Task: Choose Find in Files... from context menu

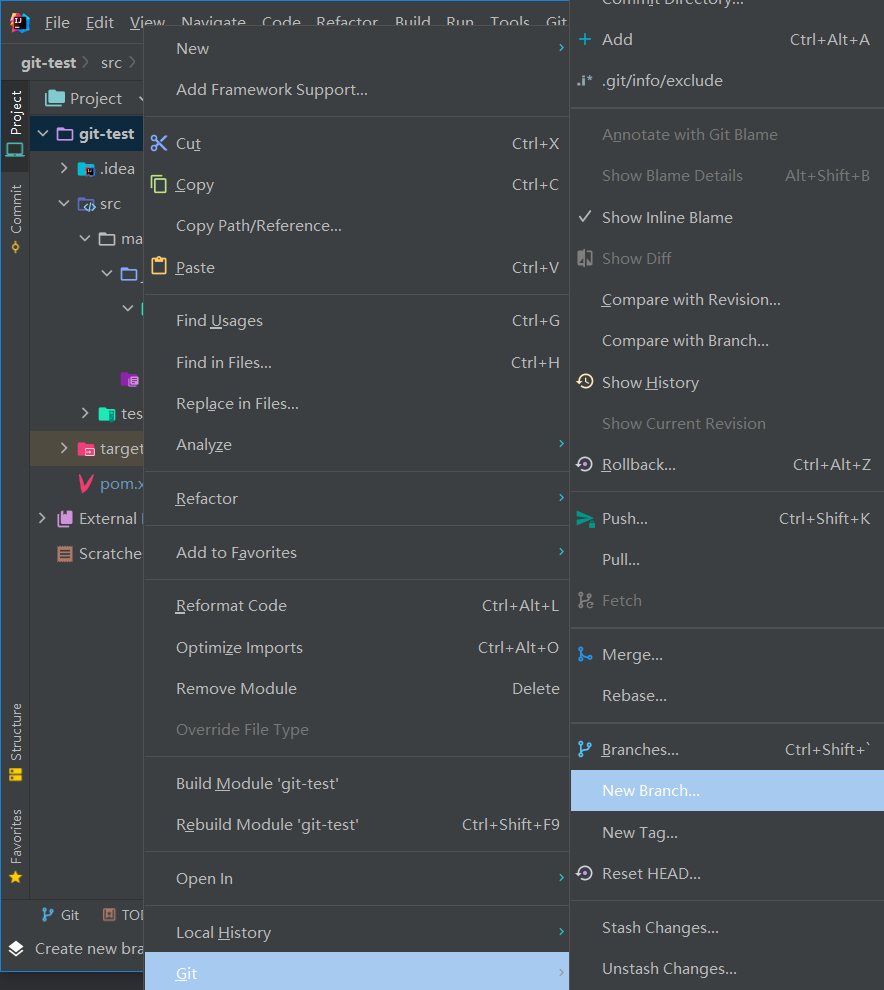Action: [x=357, y=362]
